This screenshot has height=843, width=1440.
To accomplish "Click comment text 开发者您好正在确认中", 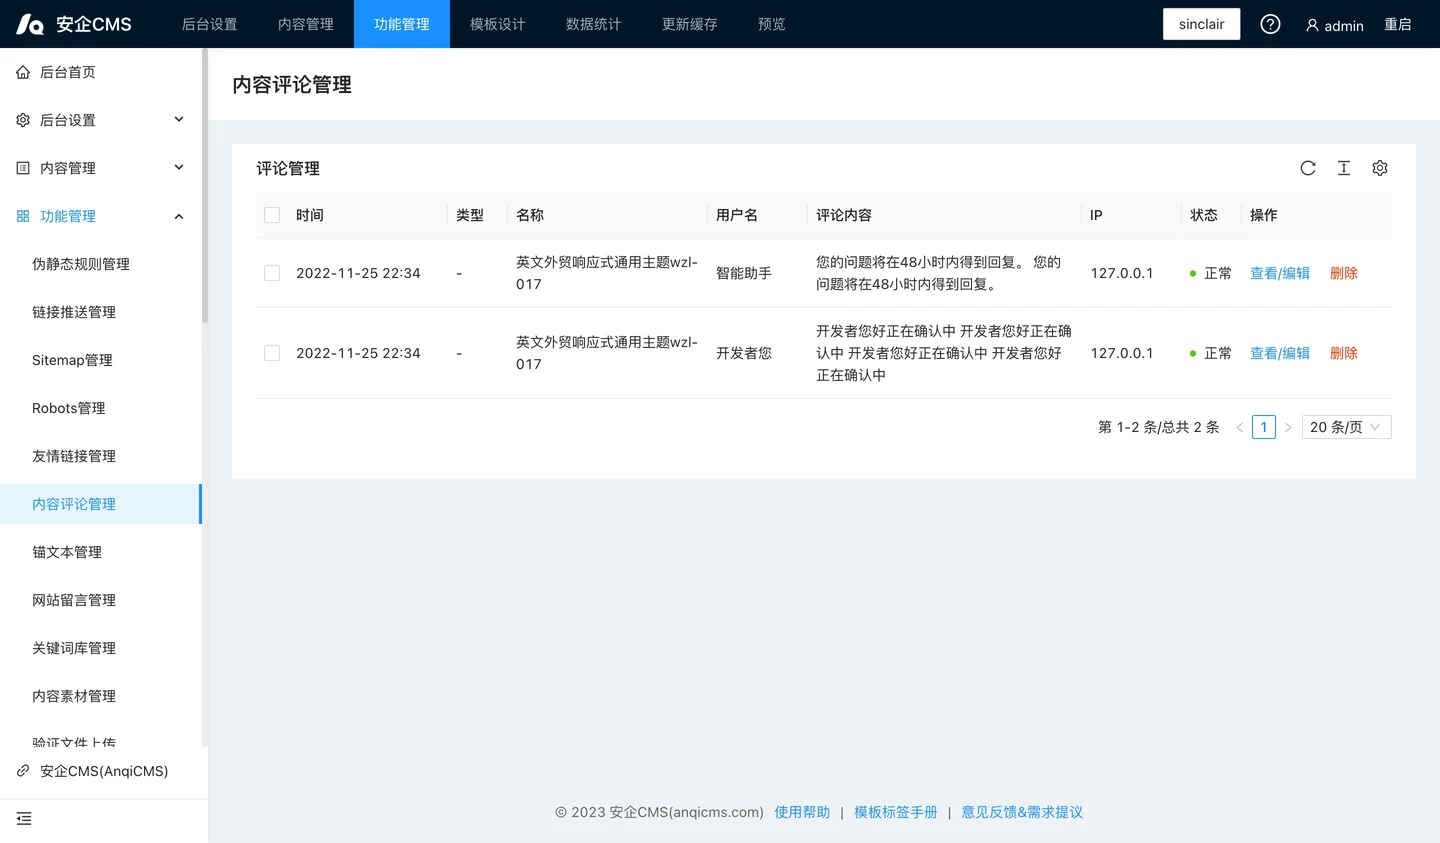I will 943,353.
